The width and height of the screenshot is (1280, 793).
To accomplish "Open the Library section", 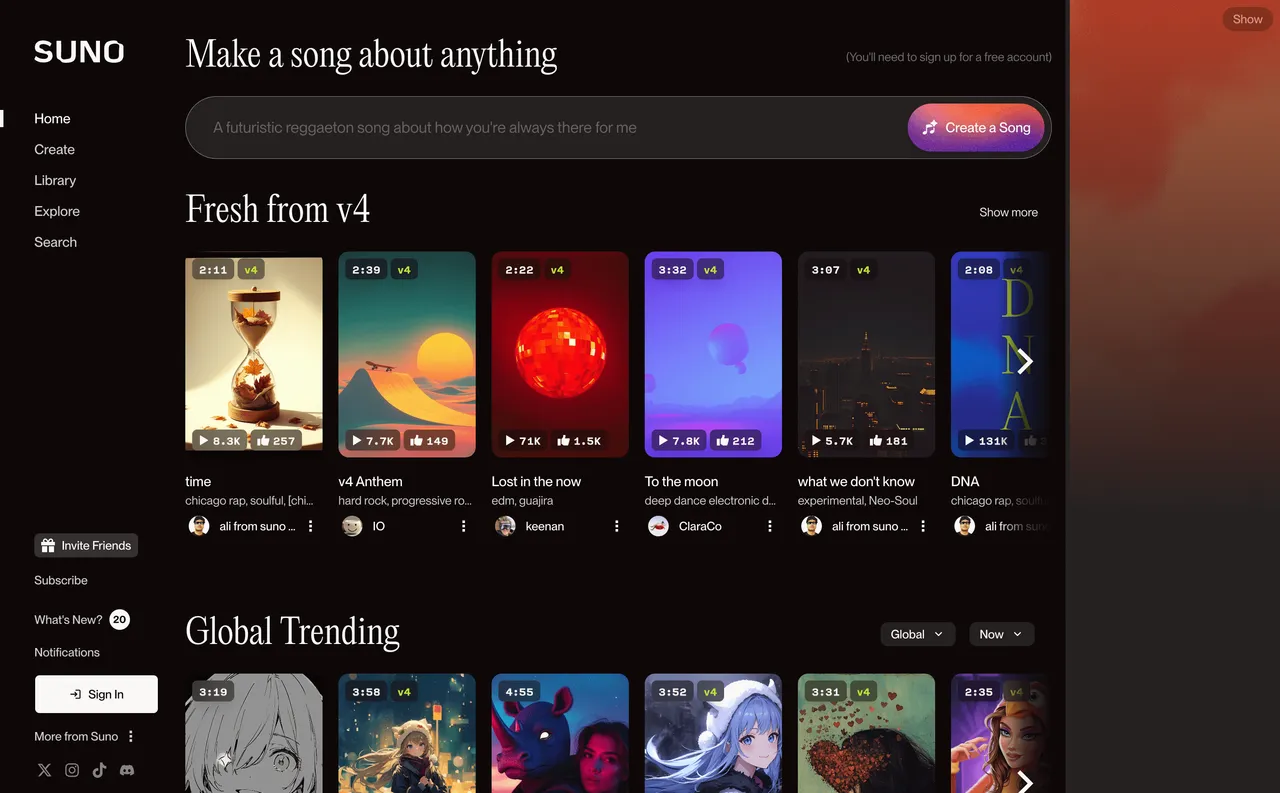I will pos(55,180).
